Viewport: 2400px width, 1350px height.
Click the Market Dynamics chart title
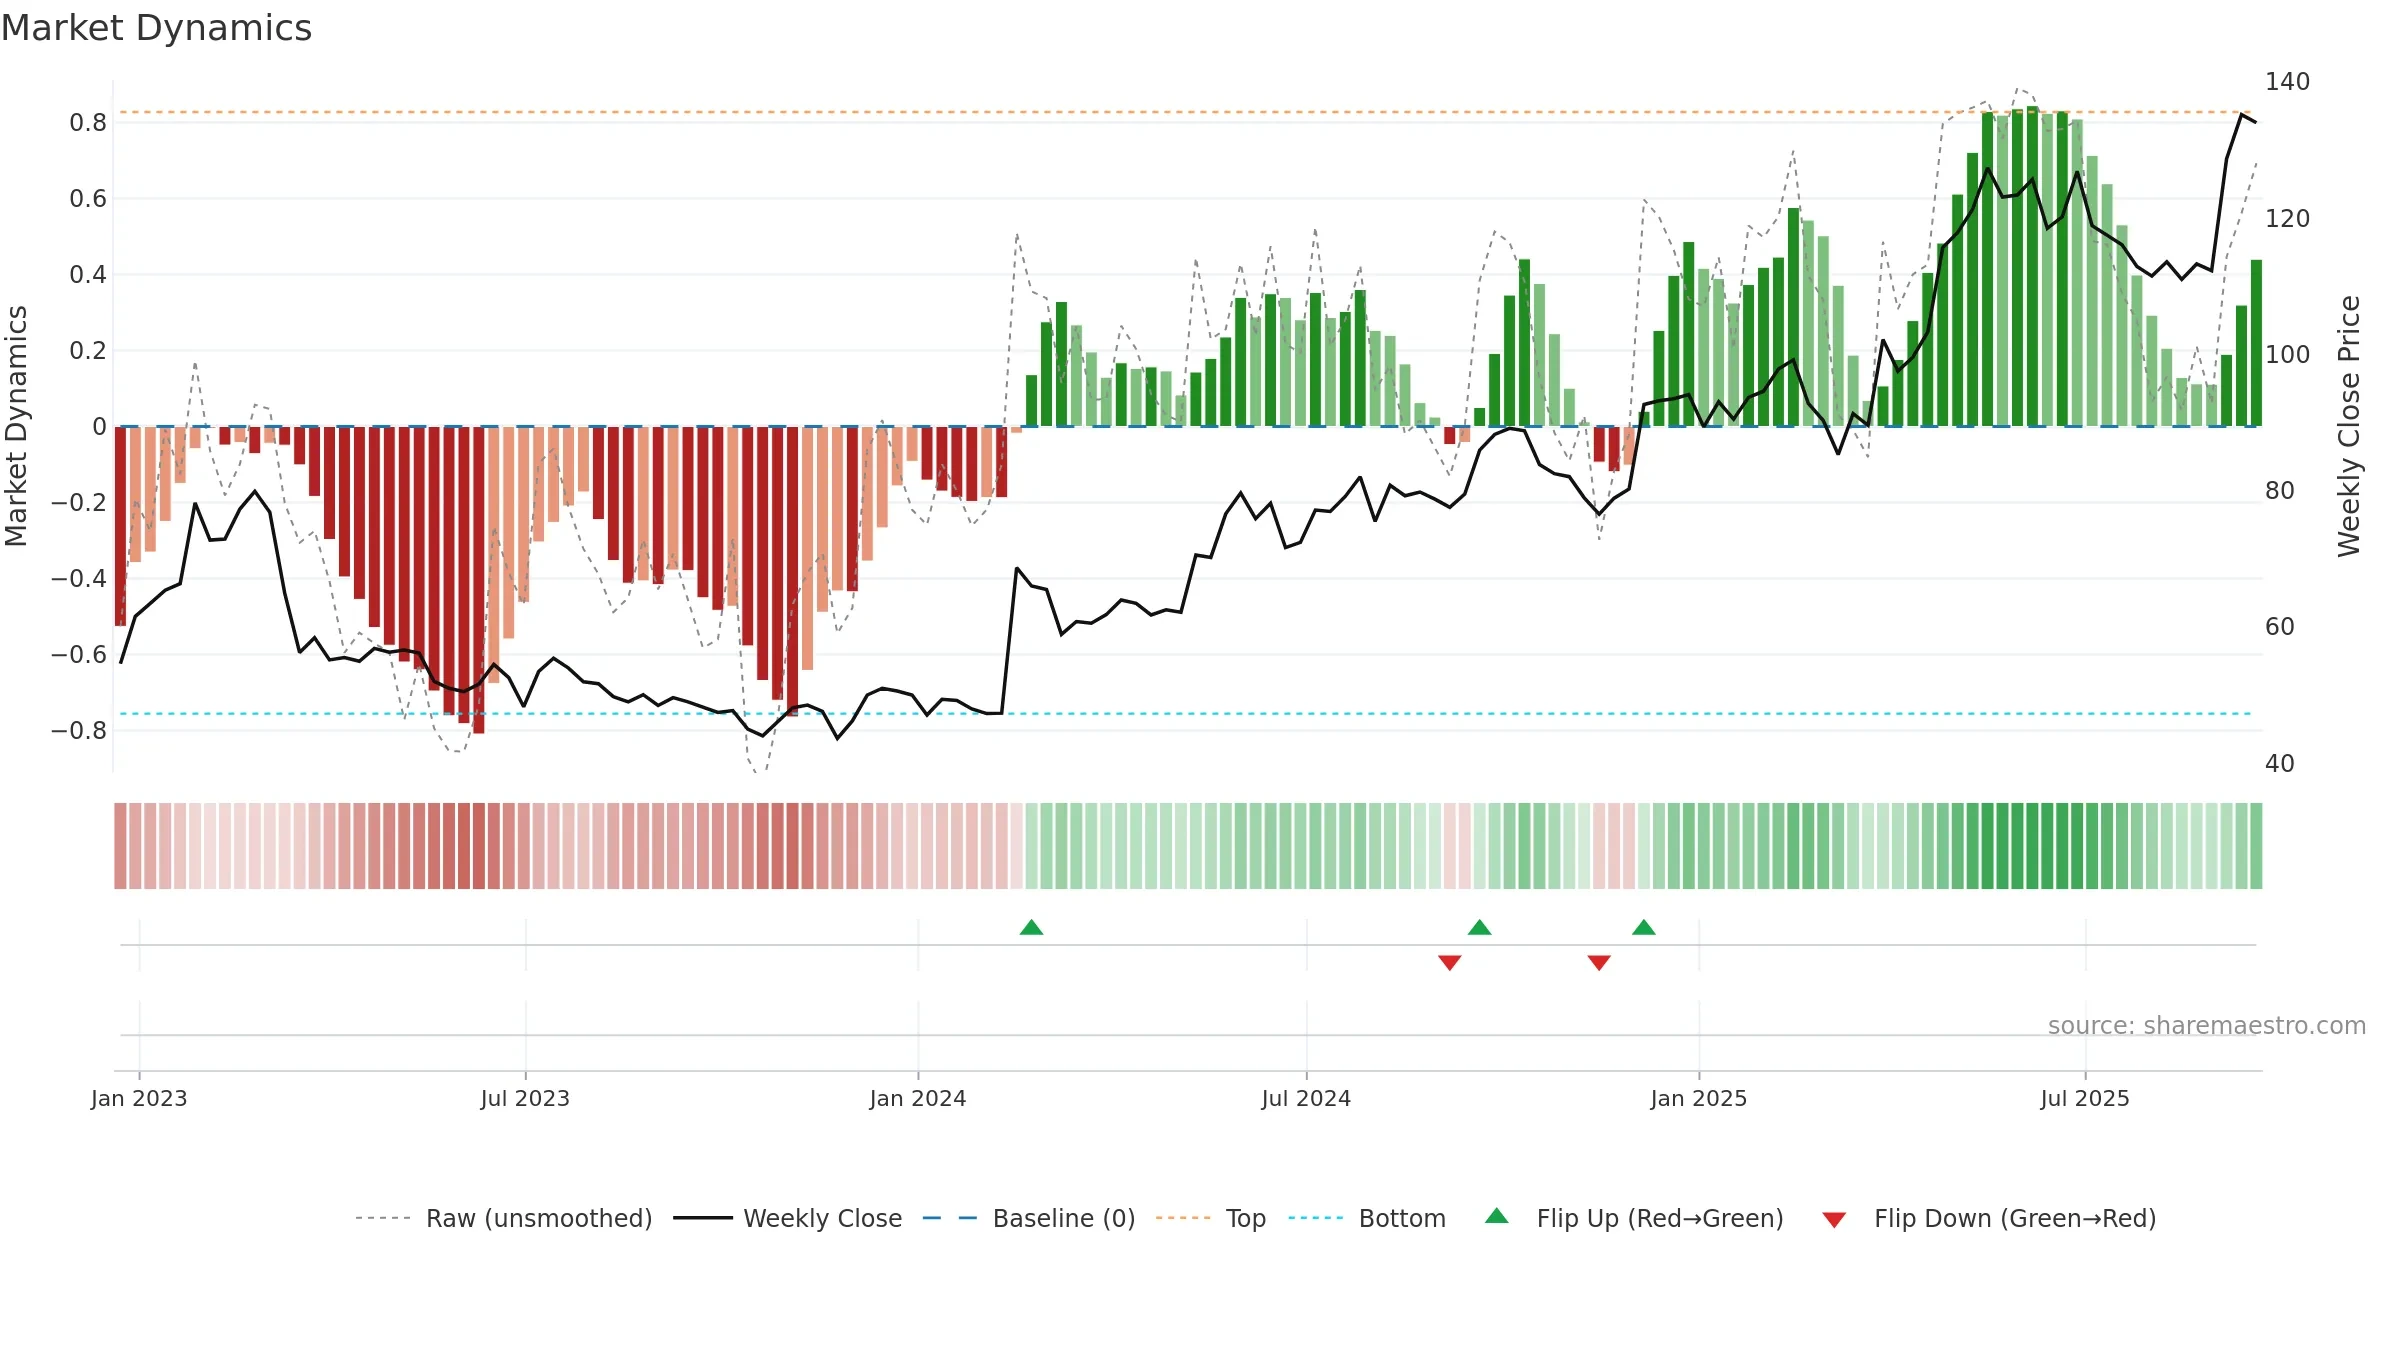[156, 28]
